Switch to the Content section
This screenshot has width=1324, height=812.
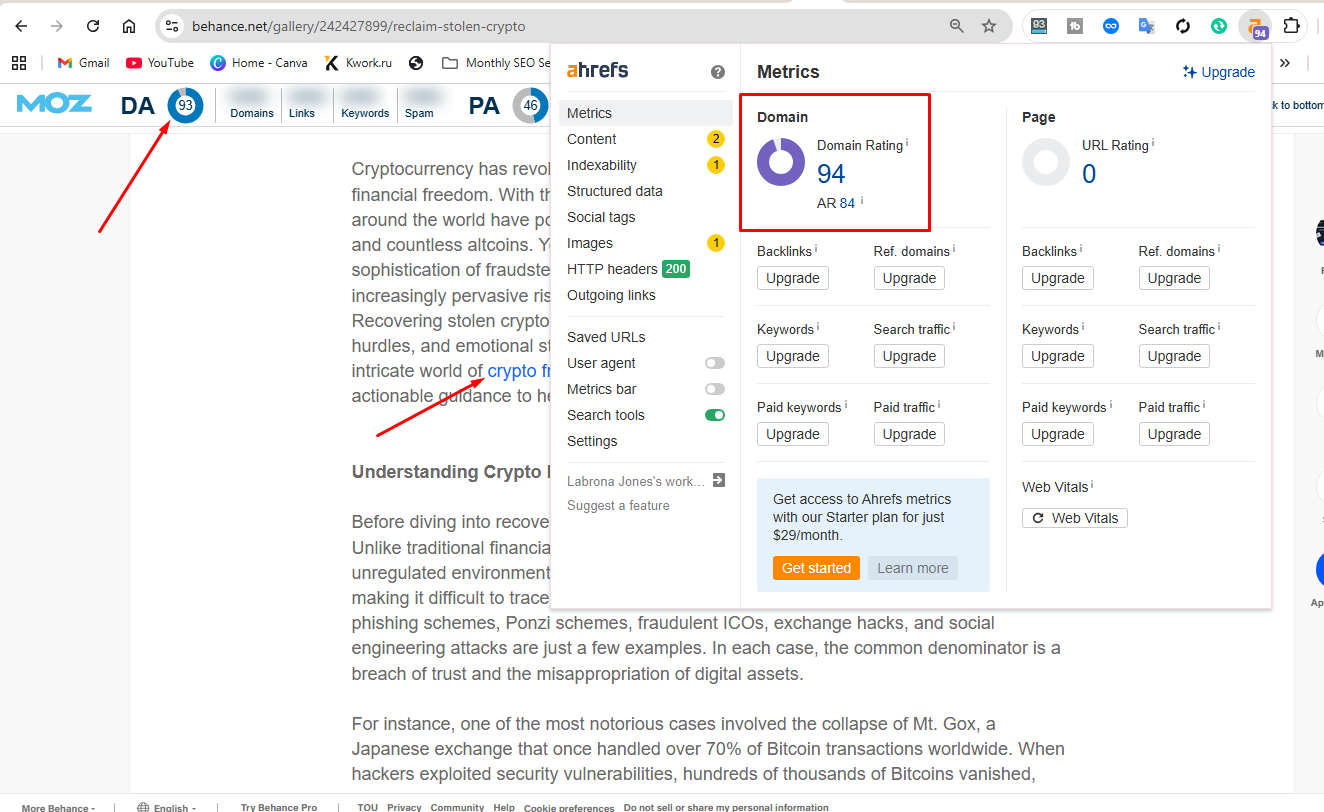pos(591,138)
